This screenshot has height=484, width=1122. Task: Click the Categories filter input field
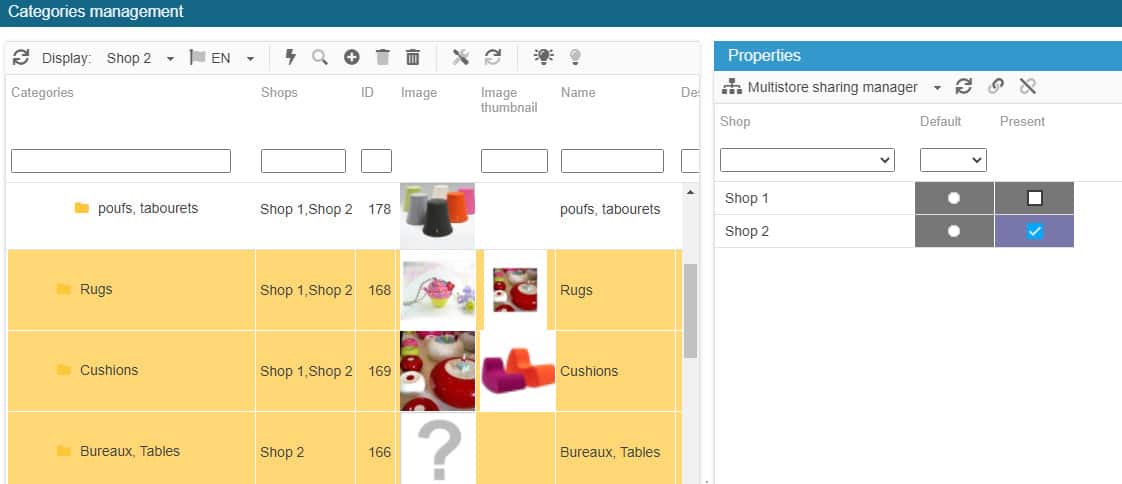121,161
